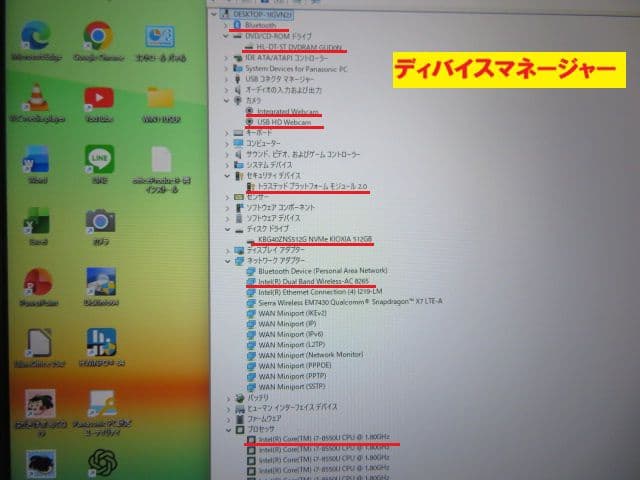Select WAN Miniport (Network Monitor)

311,355
